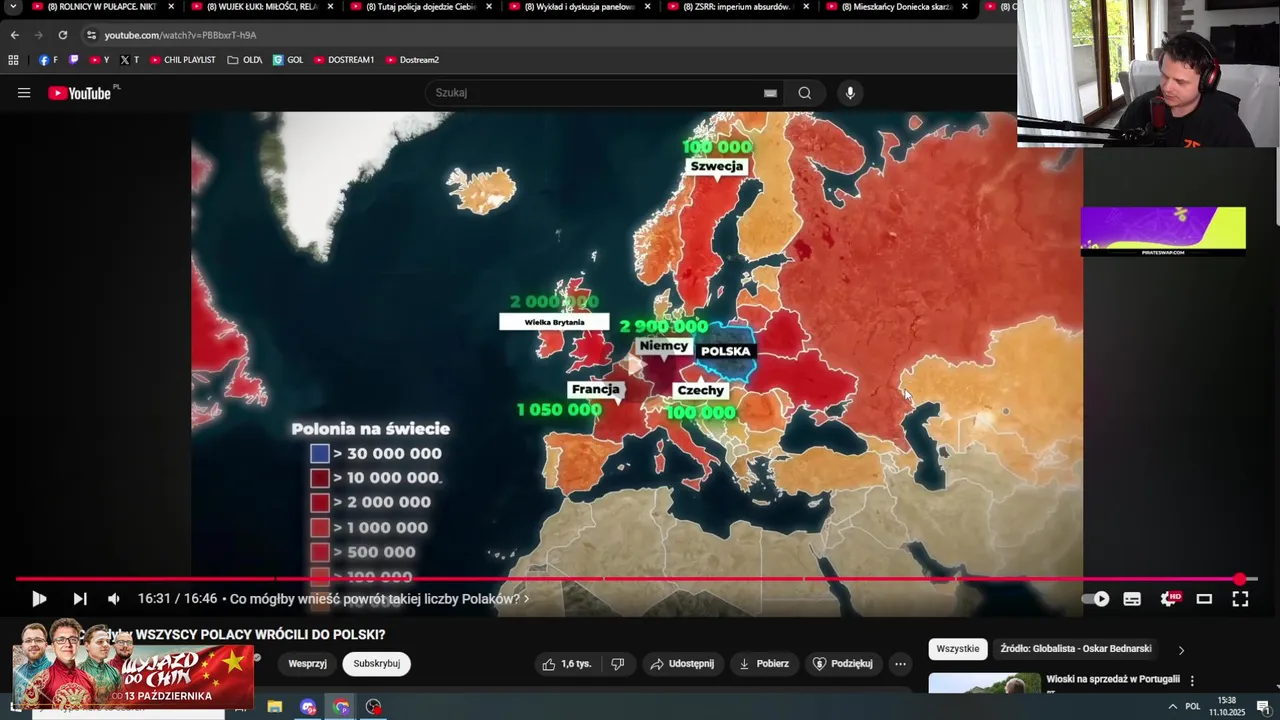
Task: Close the 'Wykład i dyskusja panelowa' tab
Action: [x=647, y=7]
